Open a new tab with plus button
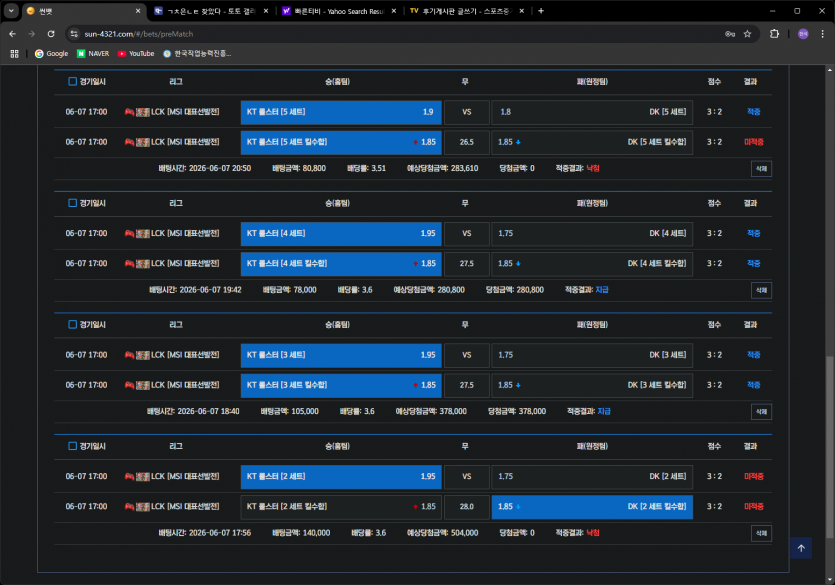 coord(541,11)
